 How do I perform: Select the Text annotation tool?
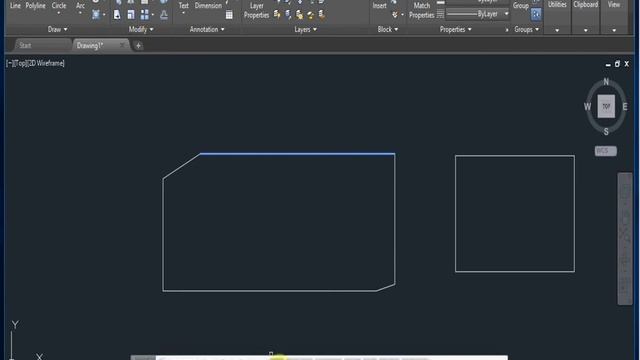pyautogui.click(x=184, y=5)
